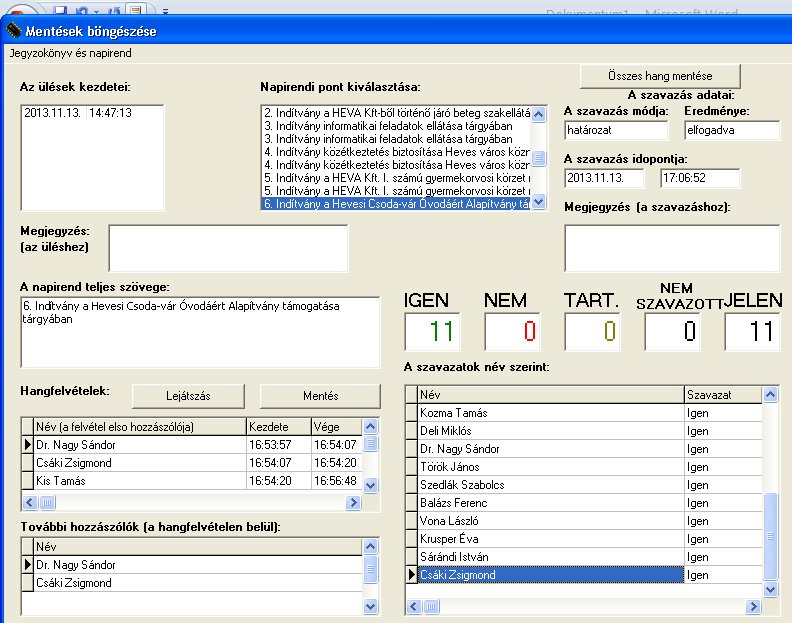This screenshot has width=792, height=623.
Task: Click the Lejátszás playback button
Action: [x=188, y=396]
